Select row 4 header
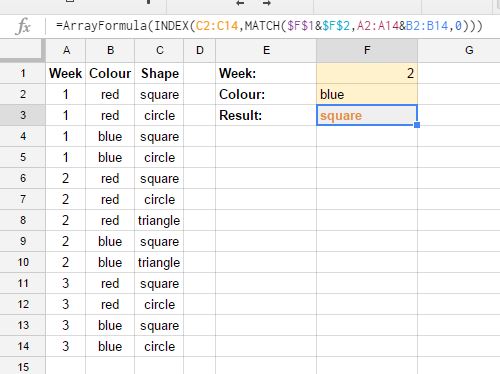This screenshot has width=500, height=374. click(x=23, y=136)
